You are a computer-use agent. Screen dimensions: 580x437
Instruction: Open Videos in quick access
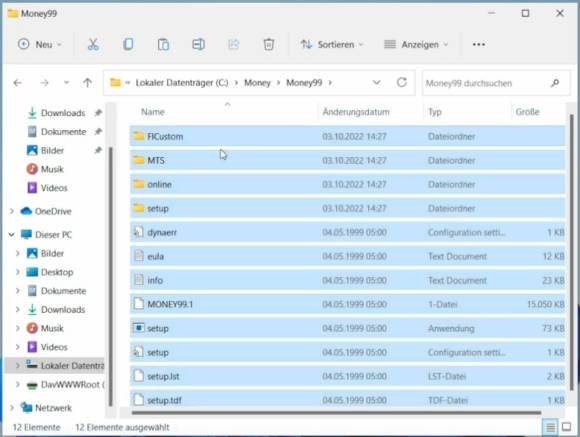[x=54, y=188]
